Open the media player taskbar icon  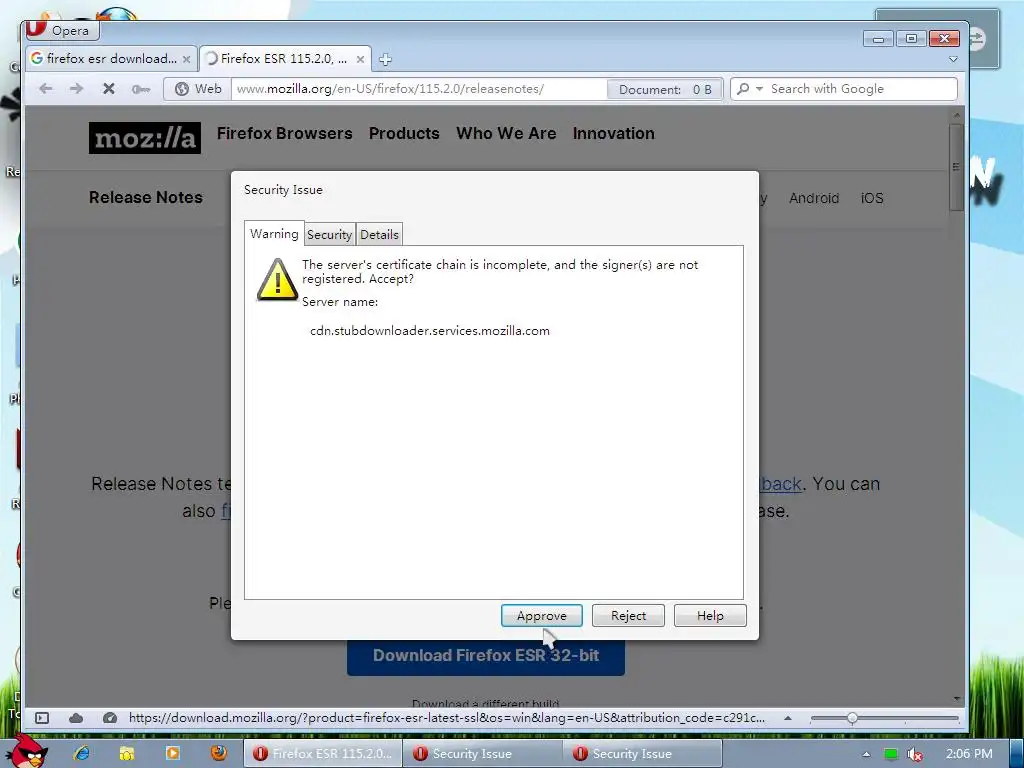click(173, 753)
